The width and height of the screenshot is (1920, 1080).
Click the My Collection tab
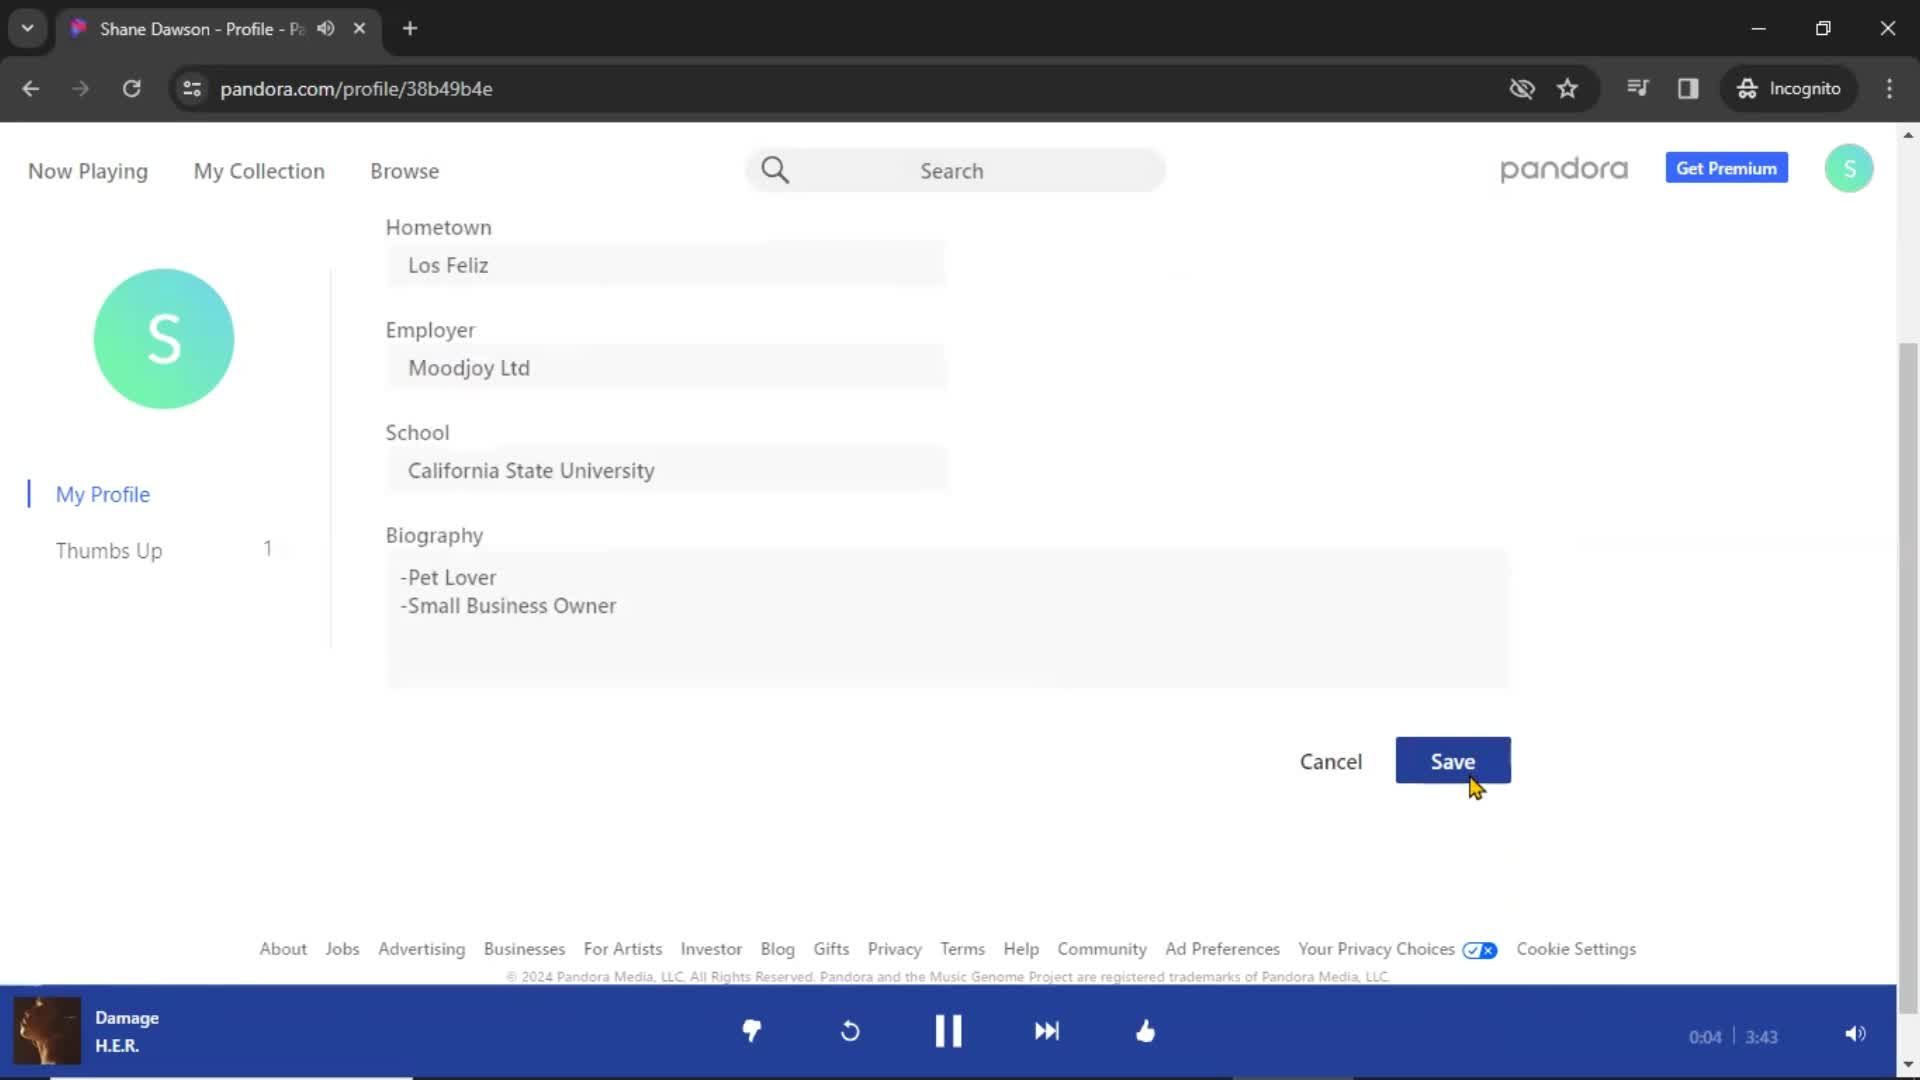(x=258, y=170)
